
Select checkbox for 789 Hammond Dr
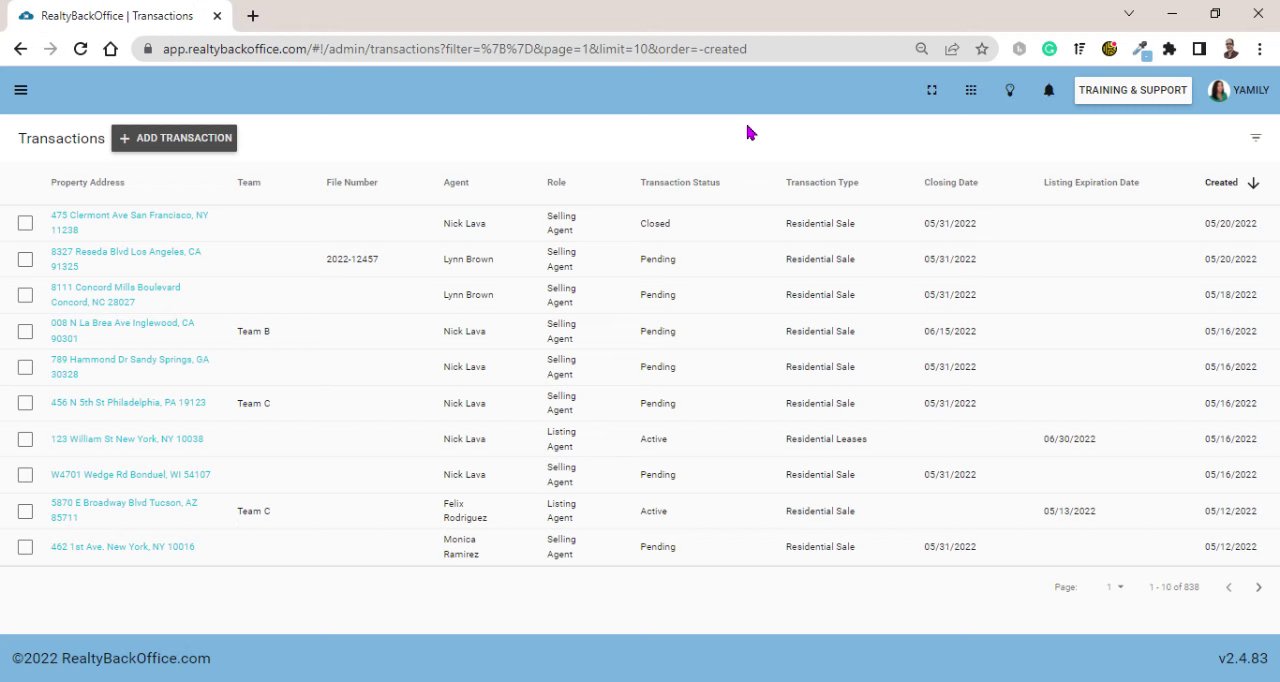[25, 367]
